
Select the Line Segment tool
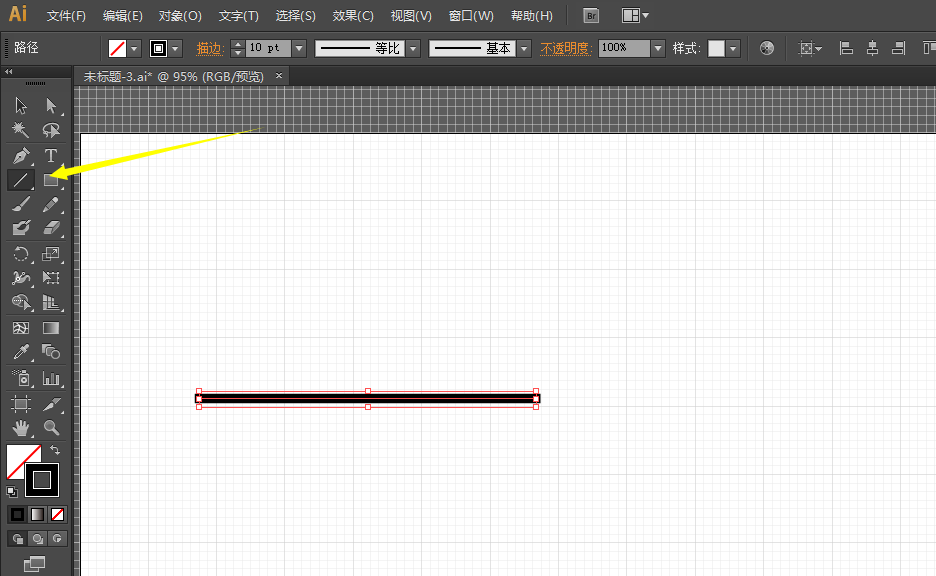point(21,180)
